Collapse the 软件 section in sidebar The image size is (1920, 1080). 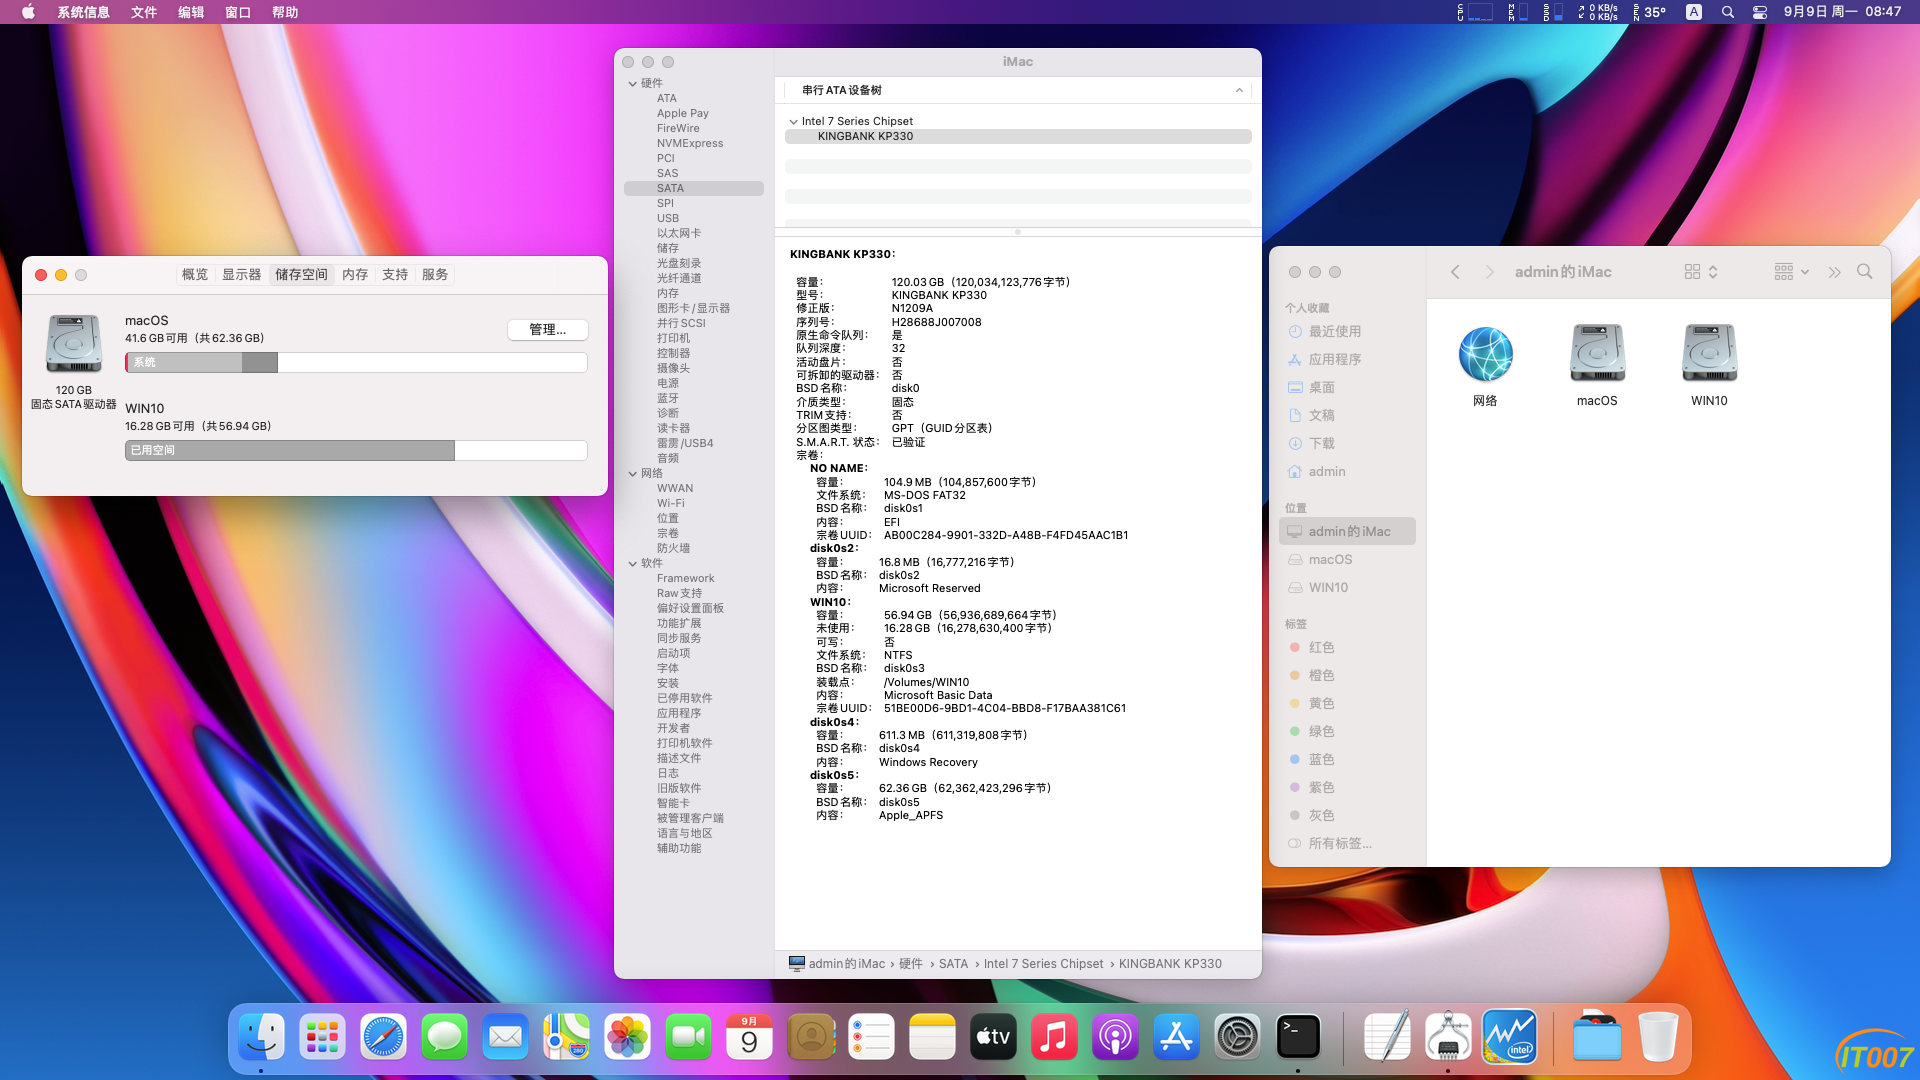632,564
